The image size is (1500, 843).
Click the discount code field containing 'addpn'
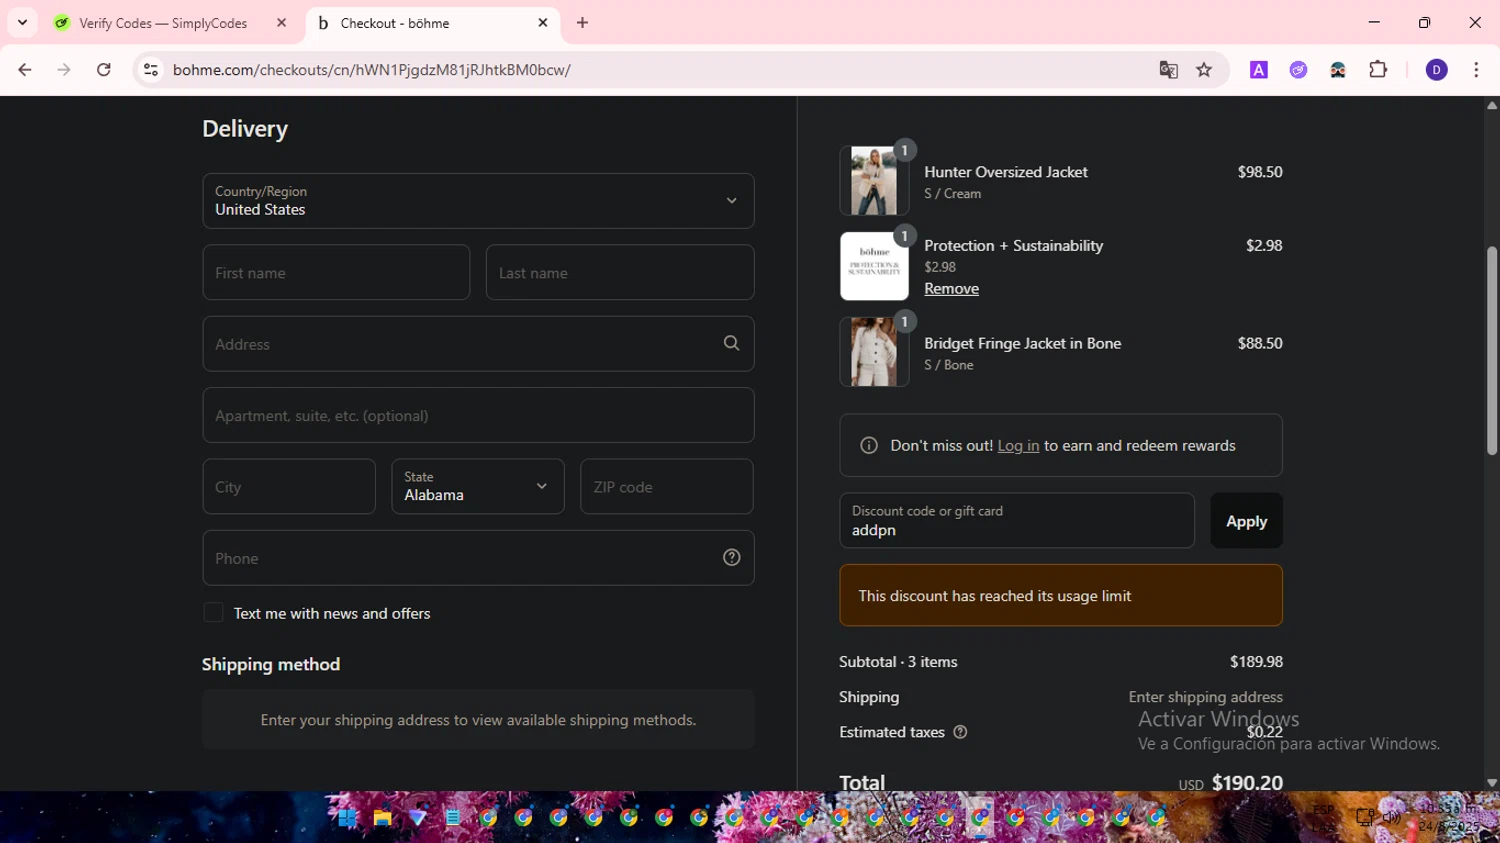1017,521
